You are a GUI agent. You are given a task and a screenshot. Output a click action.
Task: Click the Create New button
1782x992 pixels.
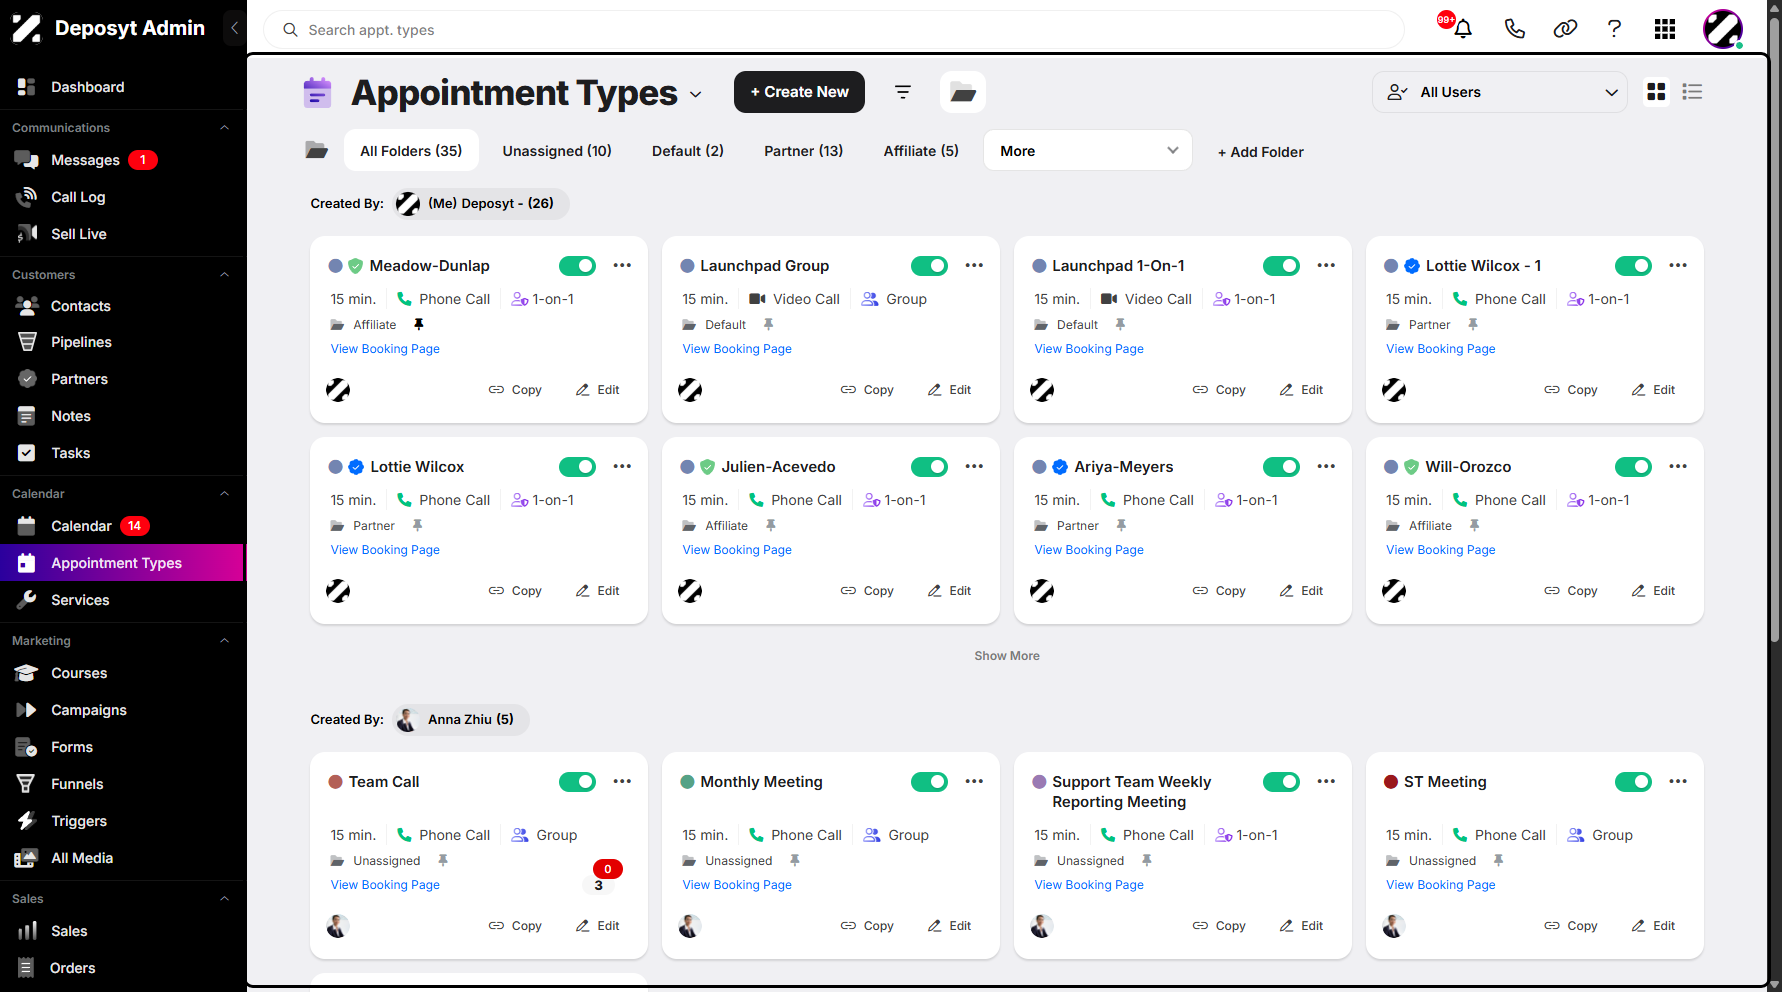(799, 92)
